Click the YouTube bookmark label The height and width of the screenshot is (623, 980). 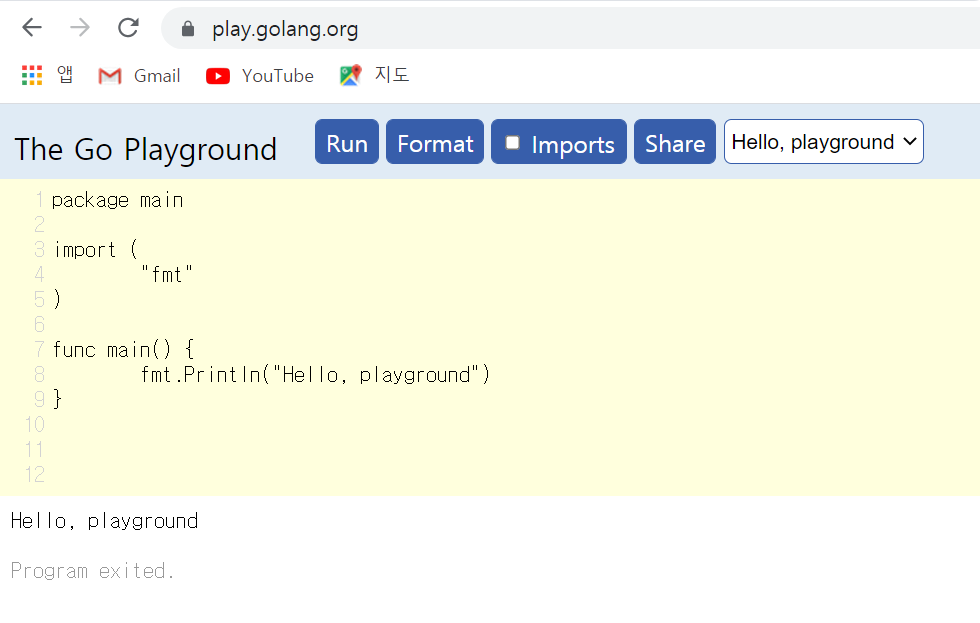coord(278,76)
